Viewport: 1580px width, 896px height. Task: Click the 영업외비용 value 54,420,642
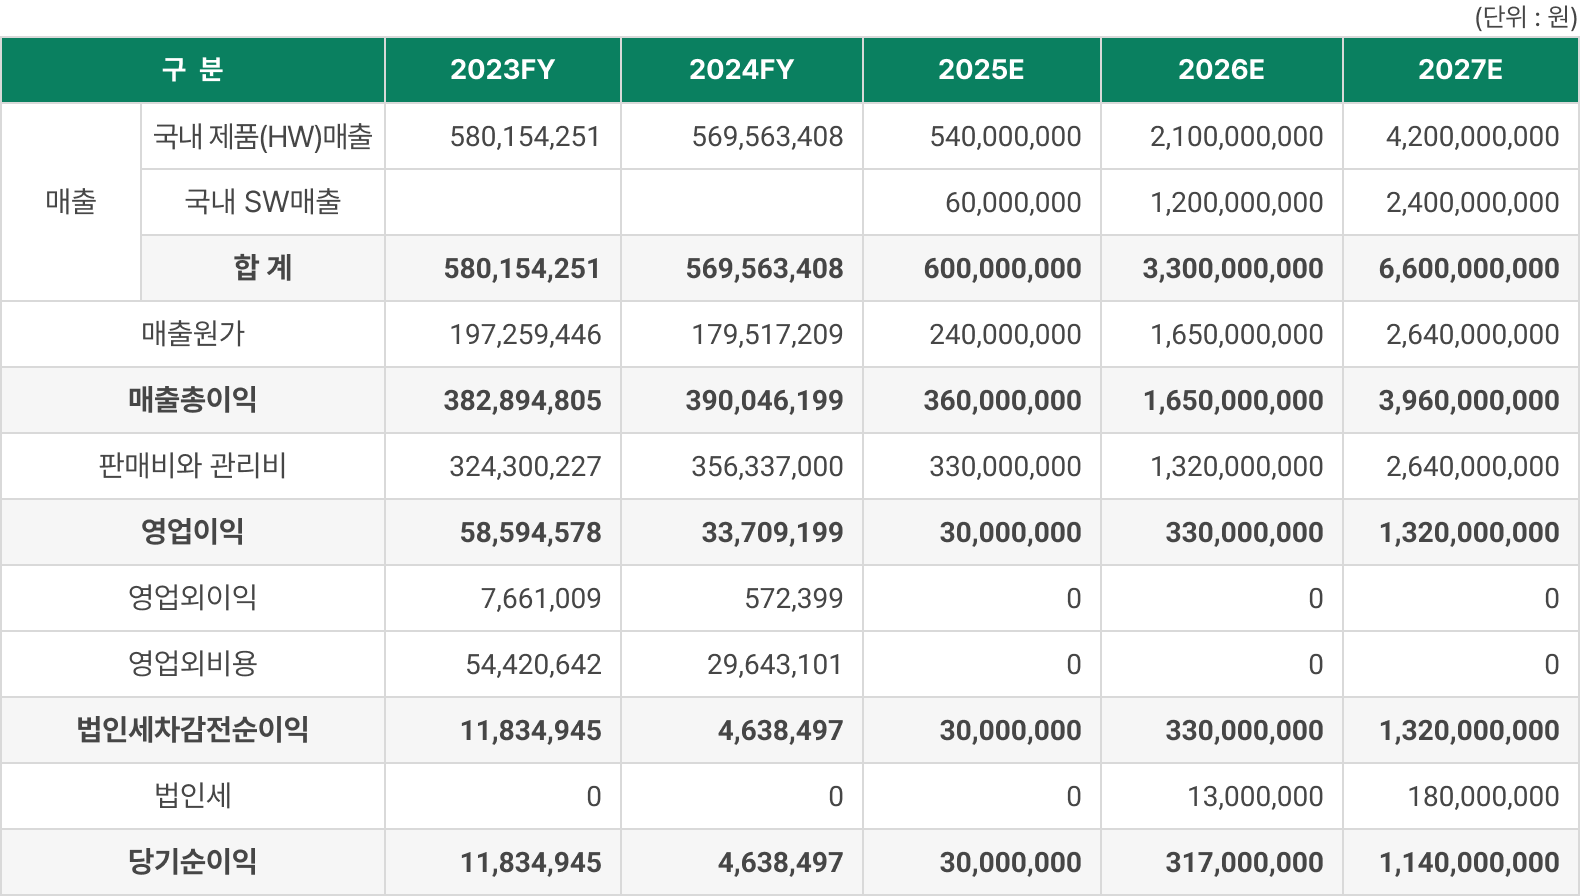(x=533, y=664)
